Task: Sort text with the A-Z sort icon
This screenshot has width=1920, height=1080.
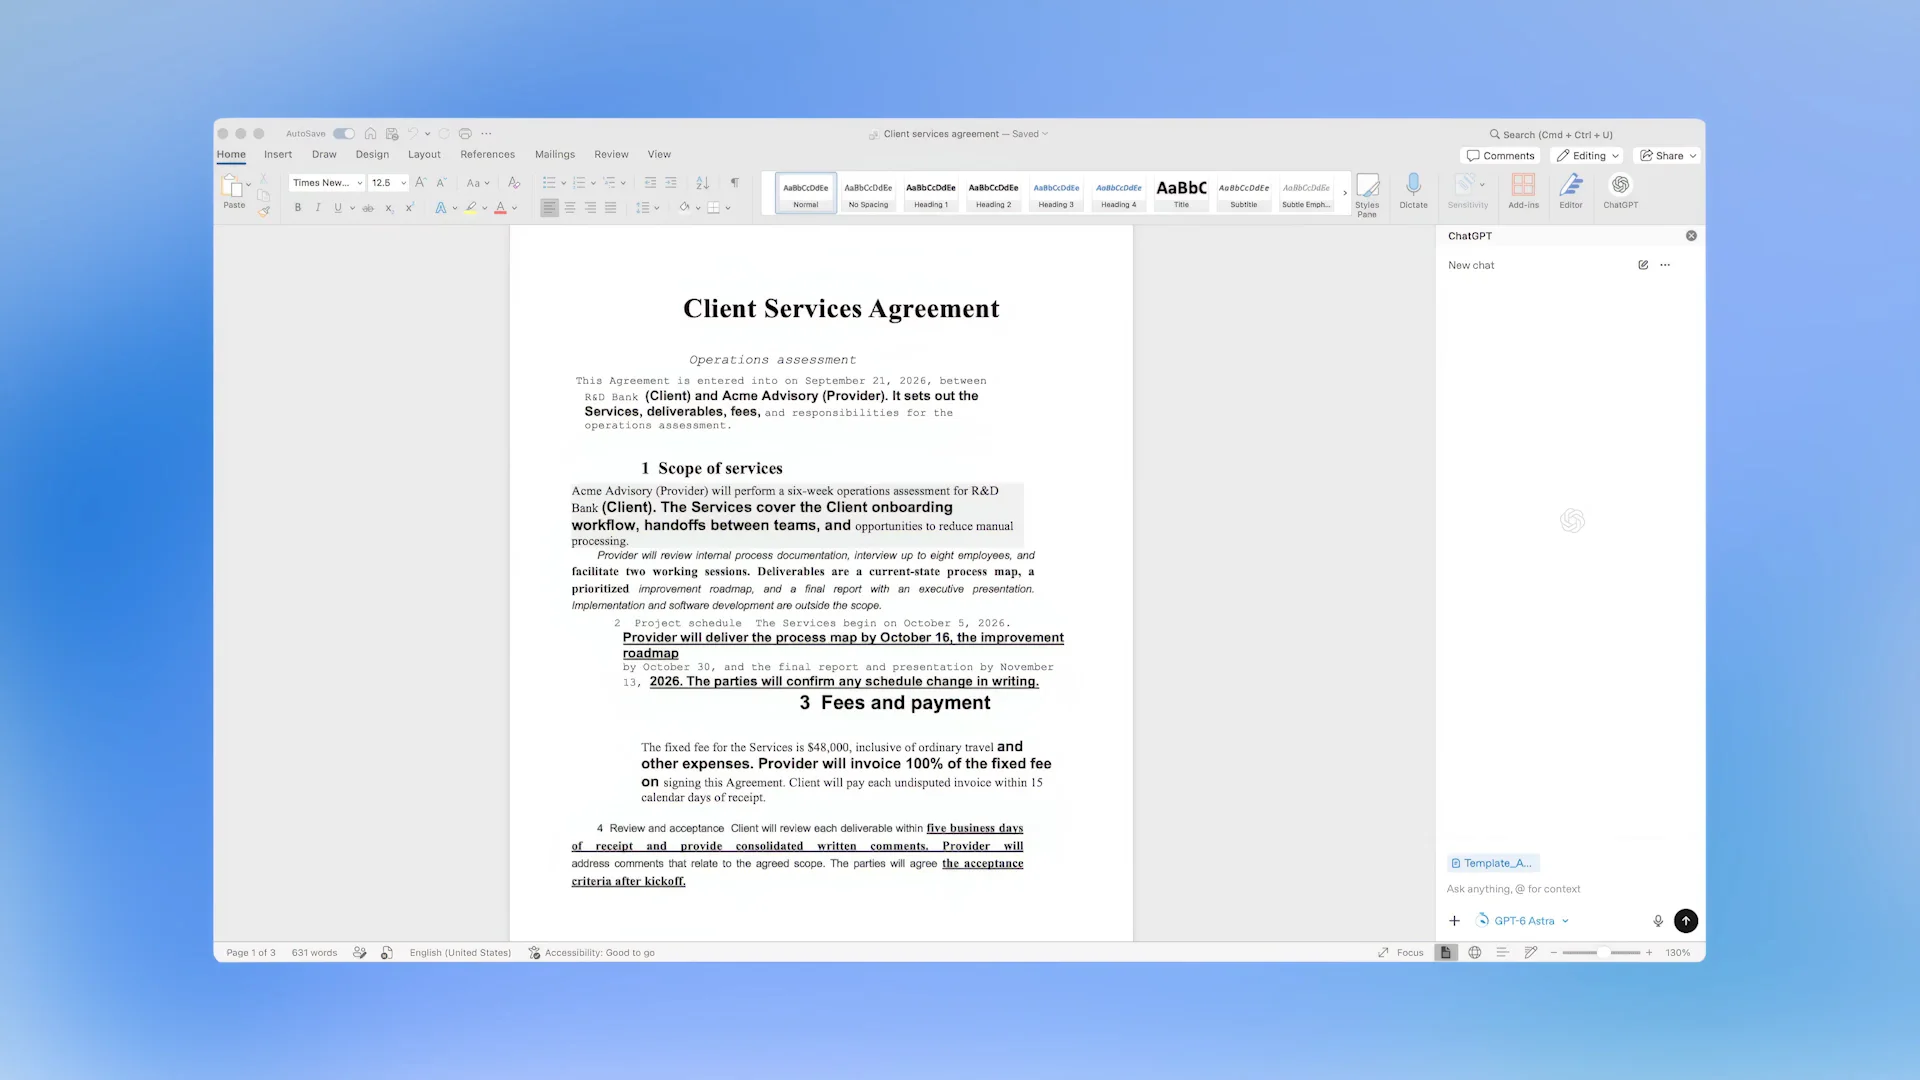Action: click(703, 183)
